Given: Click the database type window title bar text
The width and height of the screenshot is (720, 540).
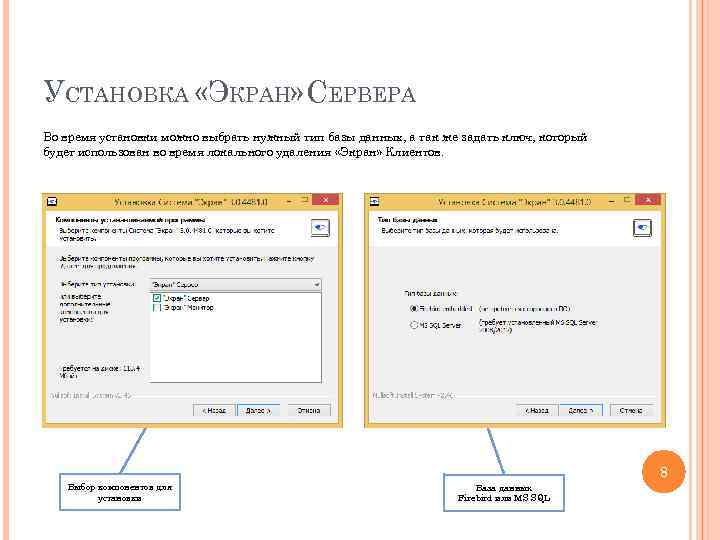Looking at the screenshot, I should point(514,202).
